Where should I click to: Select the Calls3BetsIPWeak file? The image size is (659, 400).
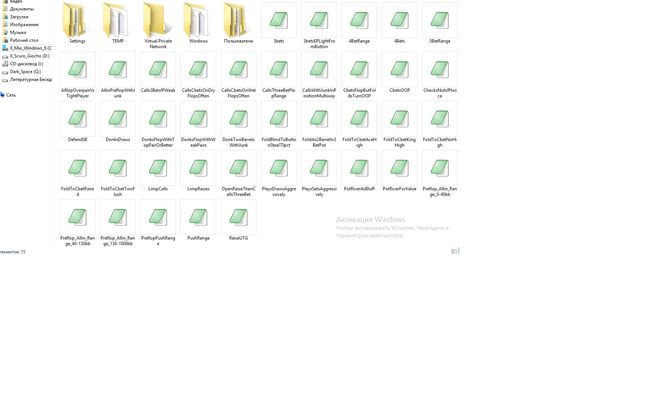point(158,73)
